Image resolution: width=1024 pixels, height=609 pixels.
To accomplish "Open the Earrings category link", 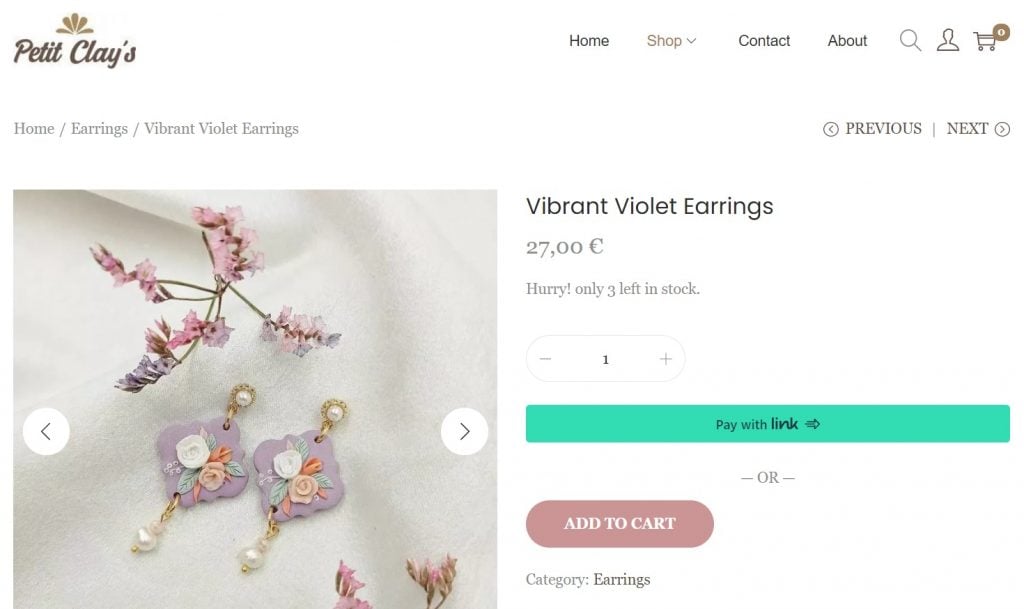I will pyautogui.click(x=621, y=579).
